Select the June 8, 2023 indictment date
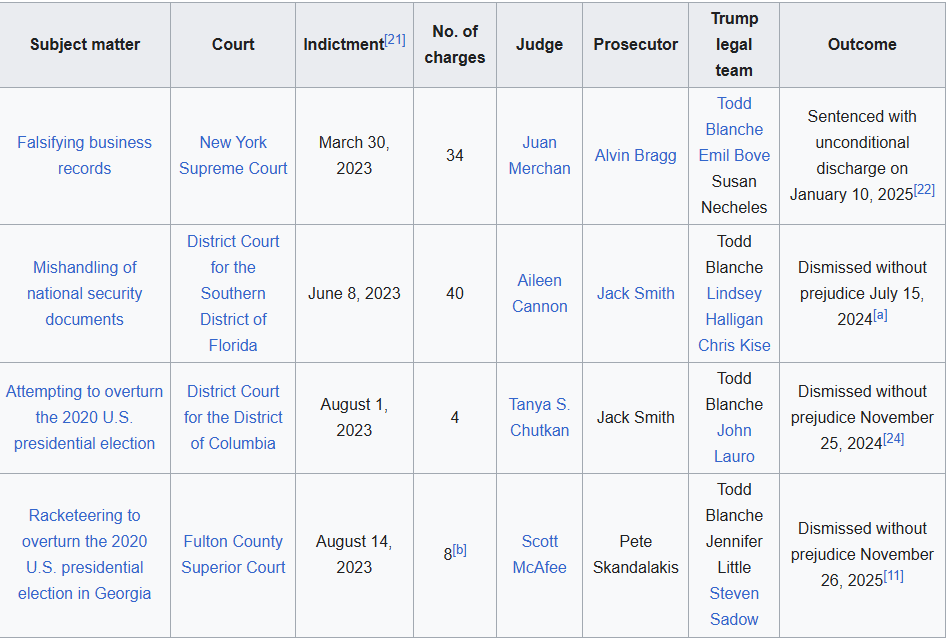 [x=354, y=293]
